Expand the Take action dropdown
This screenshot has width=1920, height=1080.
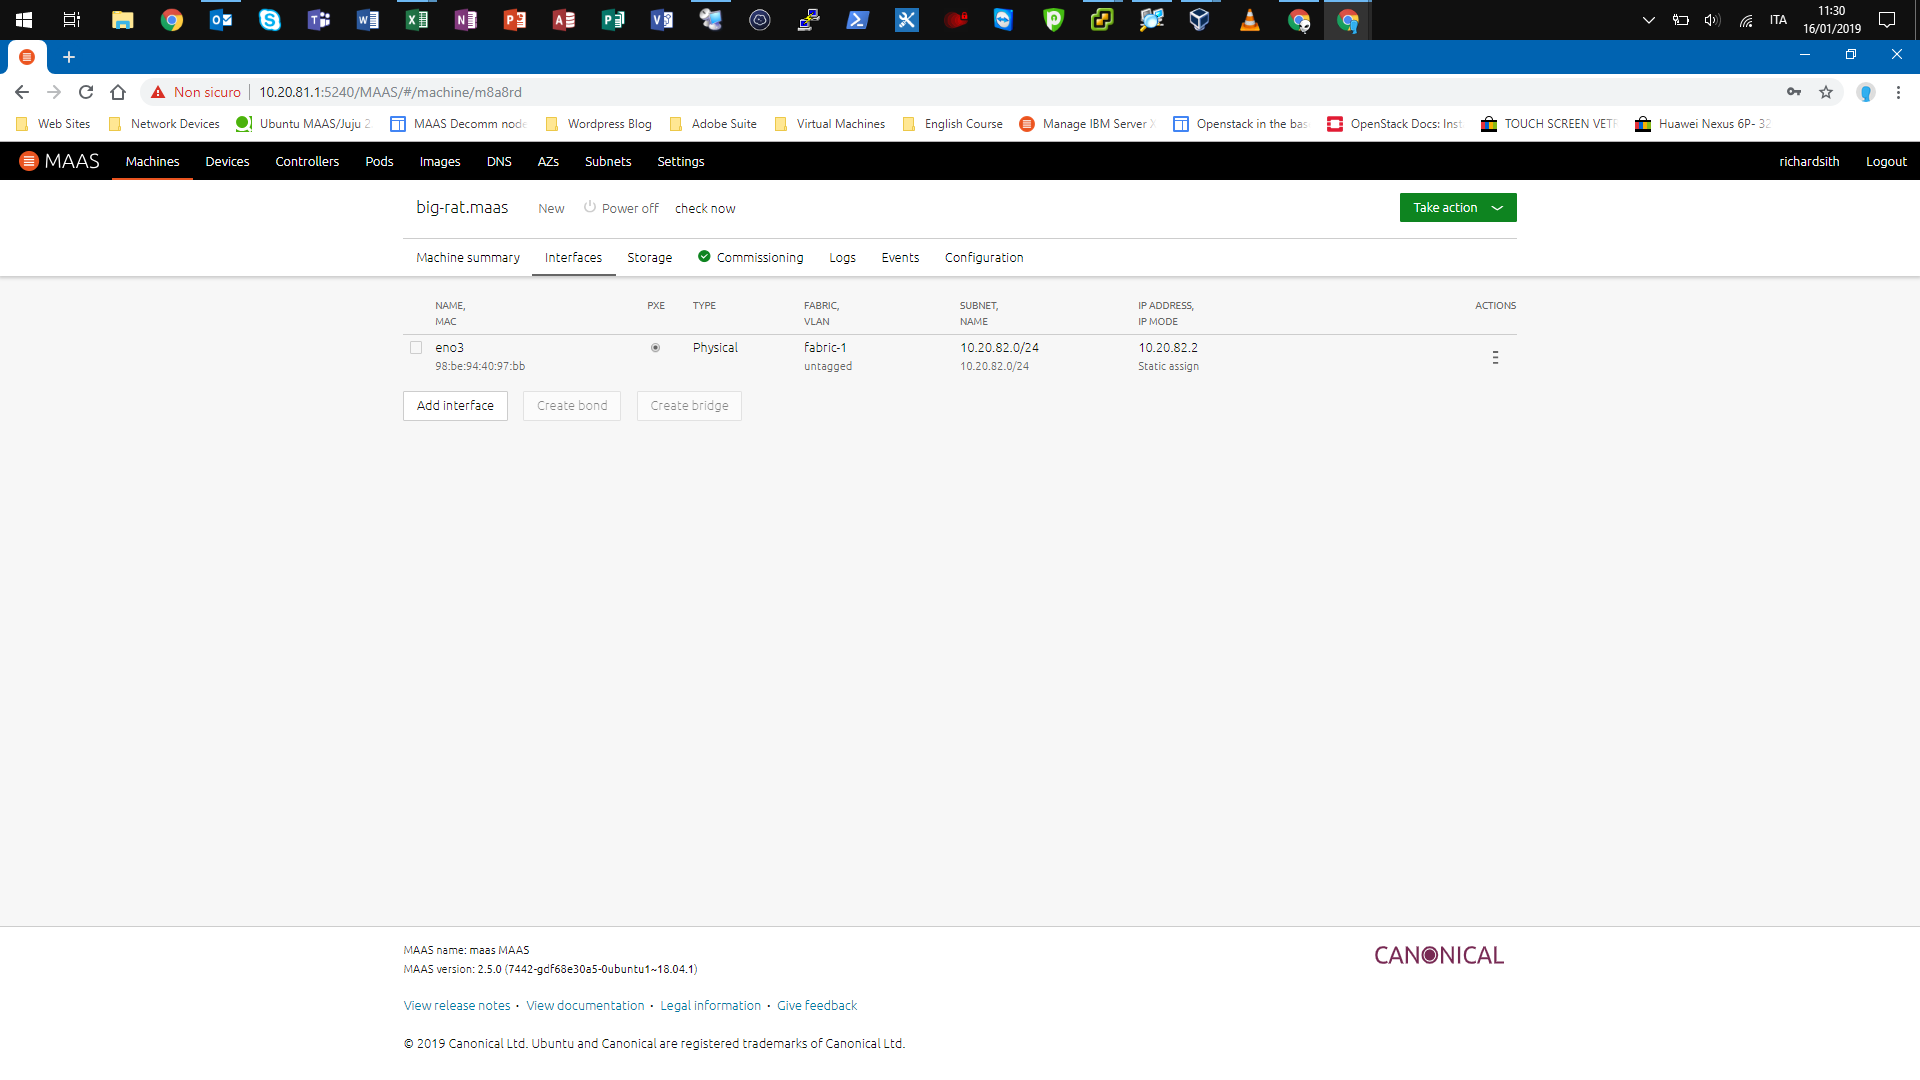1457,208
